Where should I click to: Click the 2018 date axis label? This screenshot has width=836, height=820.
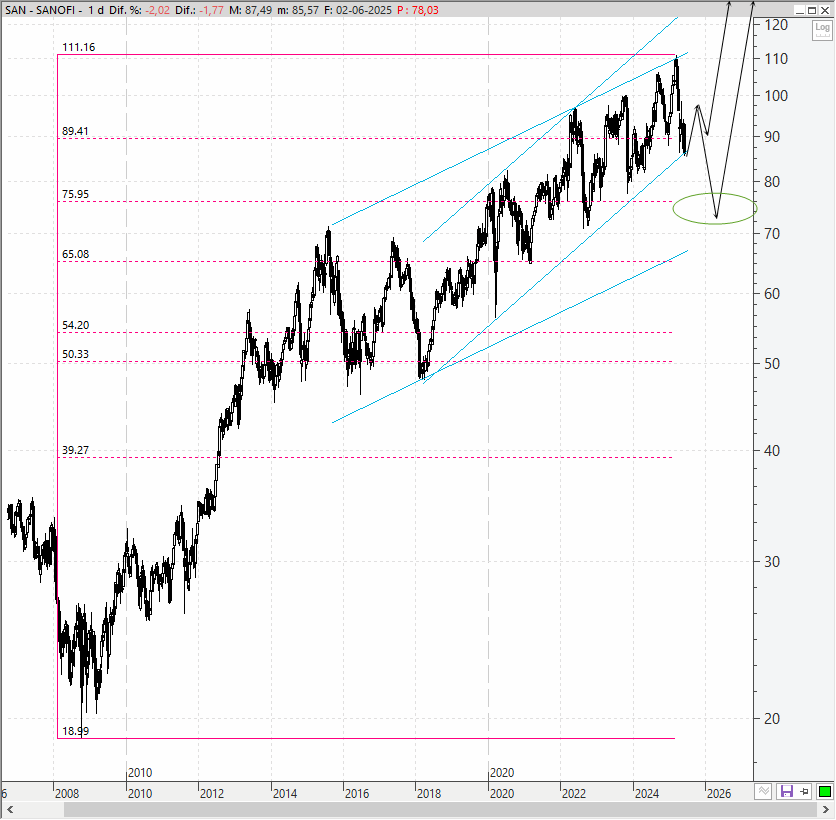429,794
